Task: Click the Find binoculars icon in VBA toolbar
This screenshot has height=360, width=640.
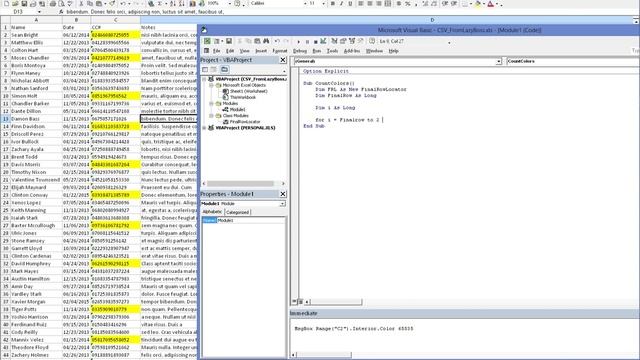Action: pos(266,41)
